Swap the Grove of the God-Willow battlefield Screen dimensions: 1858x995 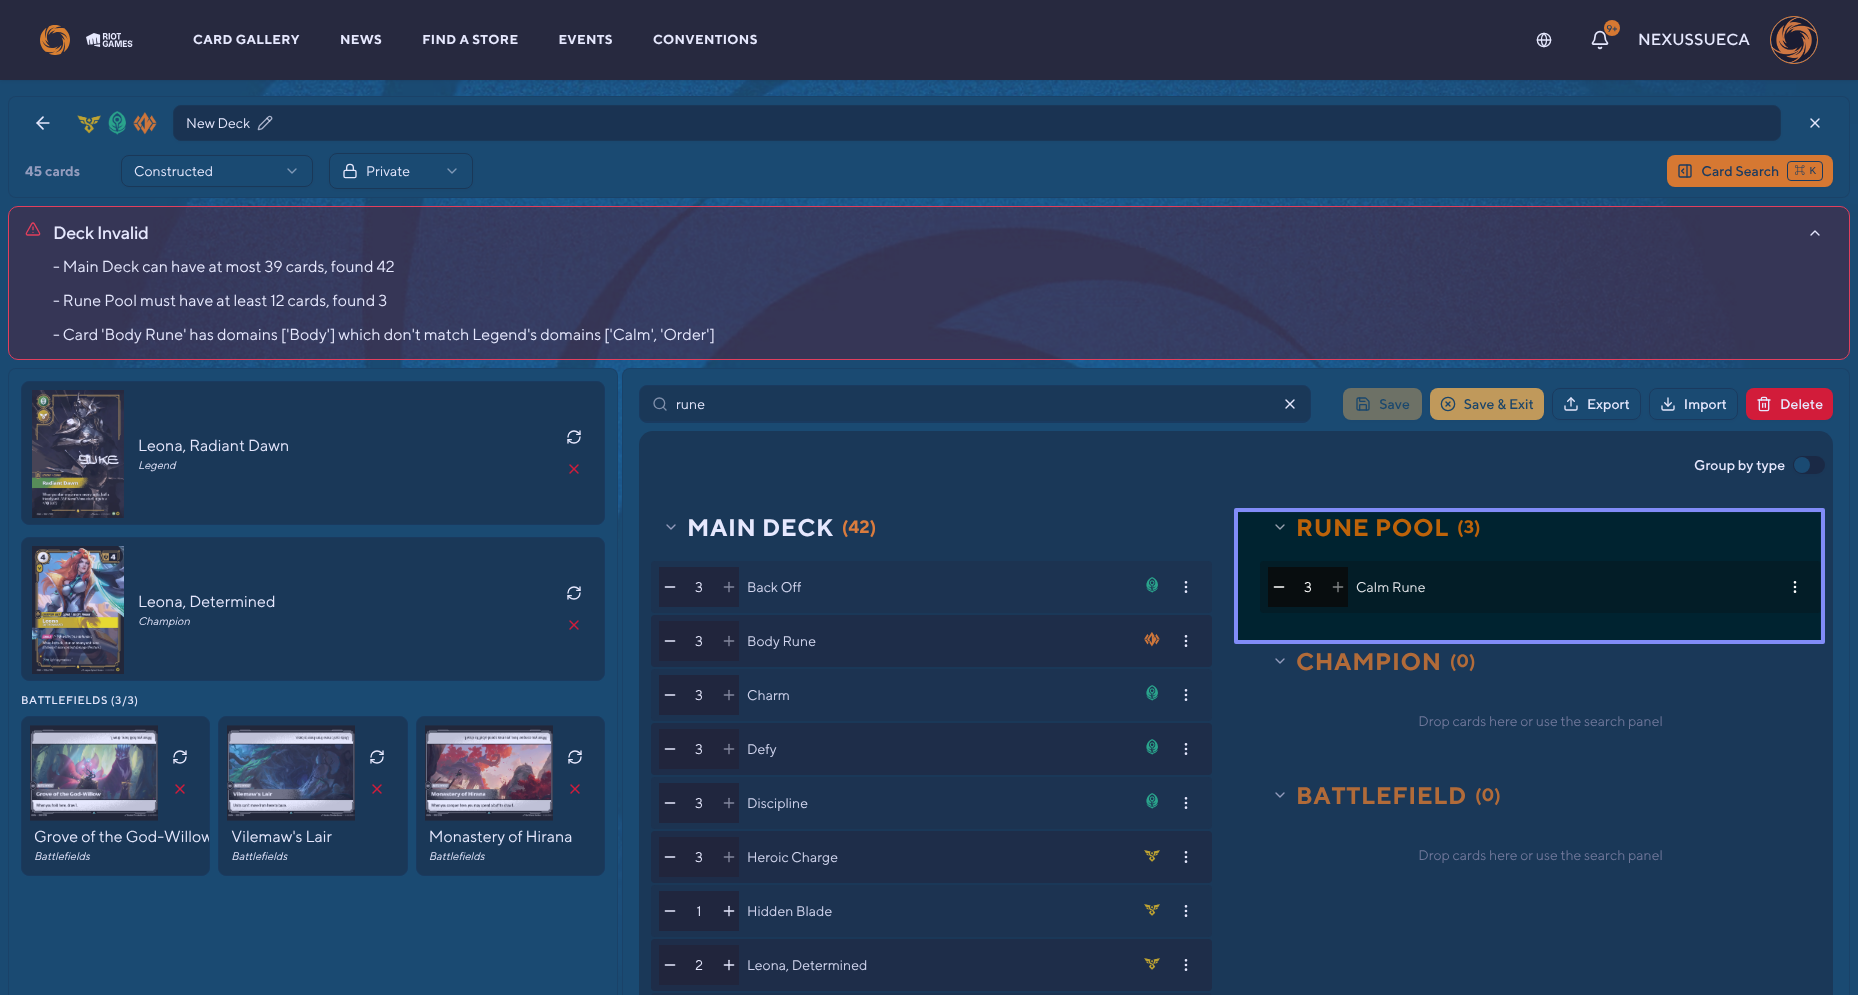coord(180,757)
